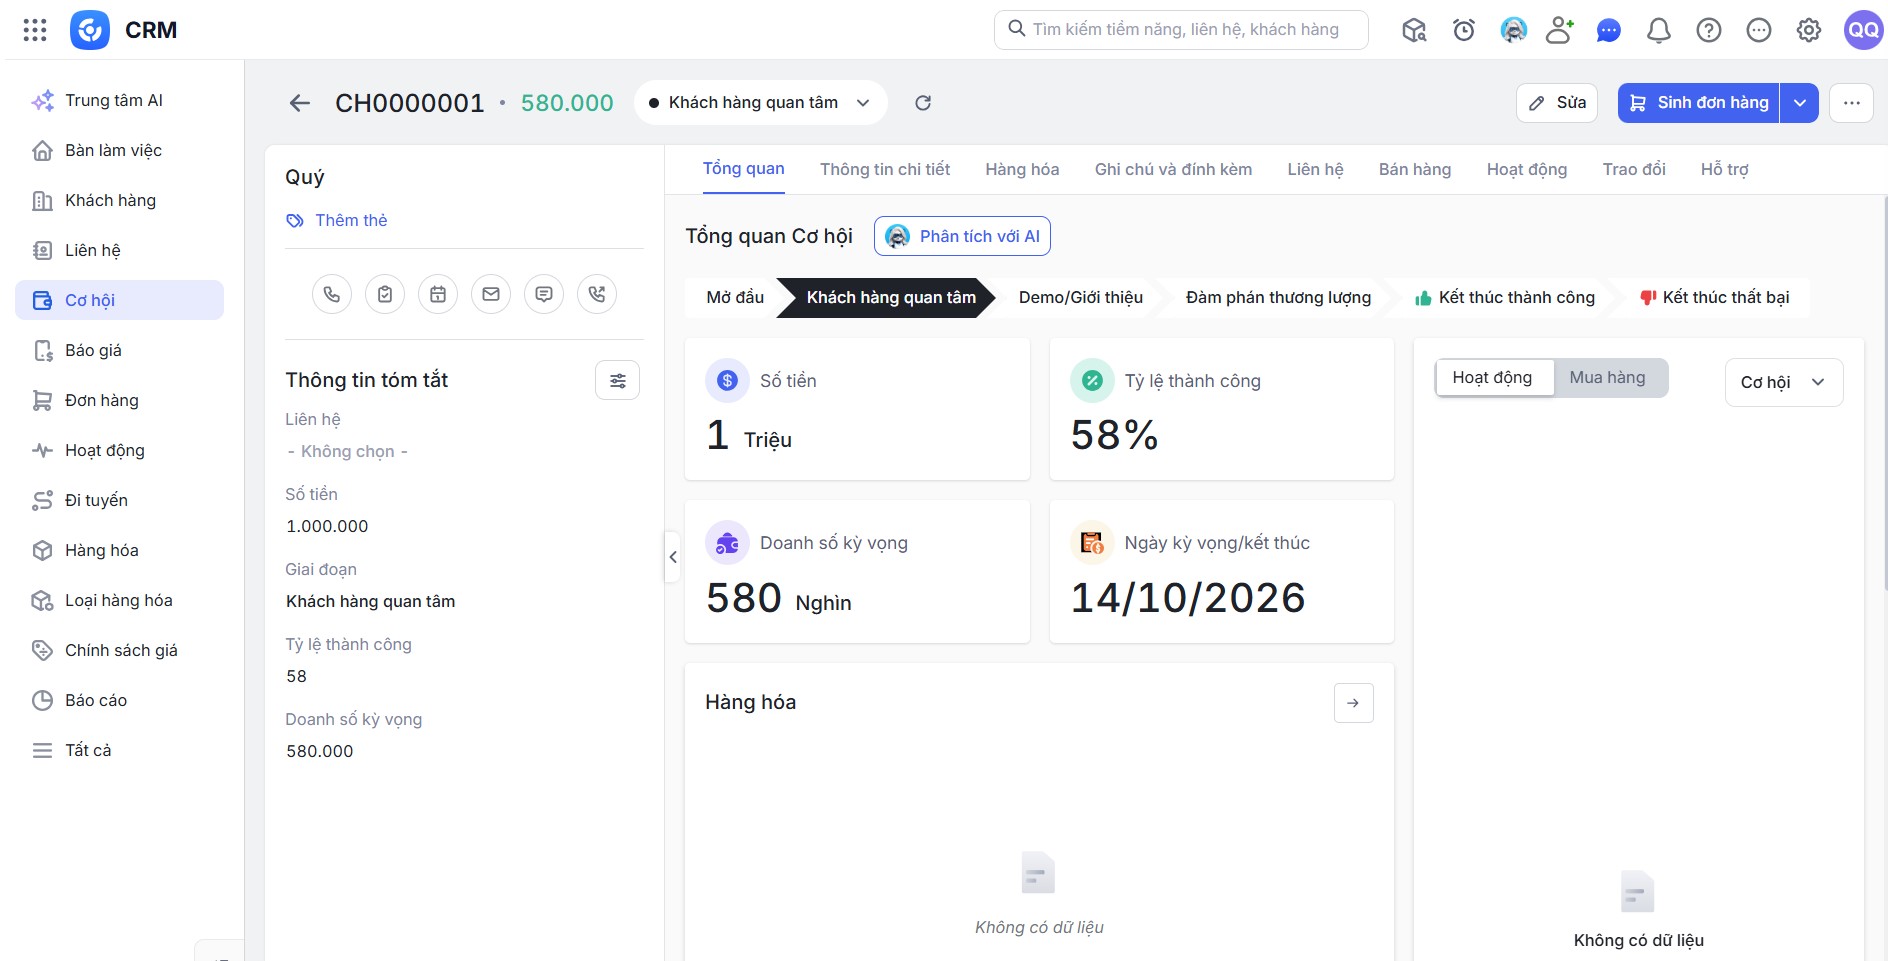Mark stage Kết thúc thành công
1888x961 pixels.
pyautogui.click(x=1505, y=298)
